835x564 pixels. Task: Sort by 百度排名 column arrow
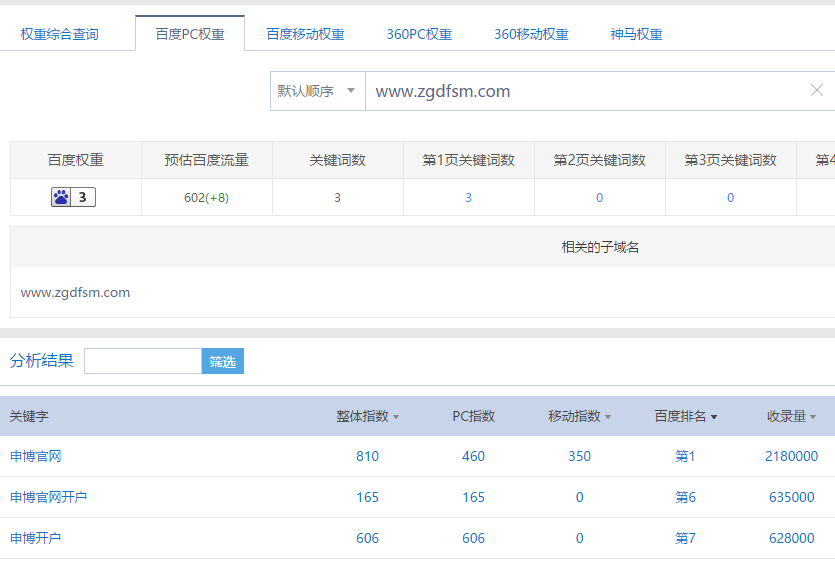pyautogui.click(x=714, y=417)
